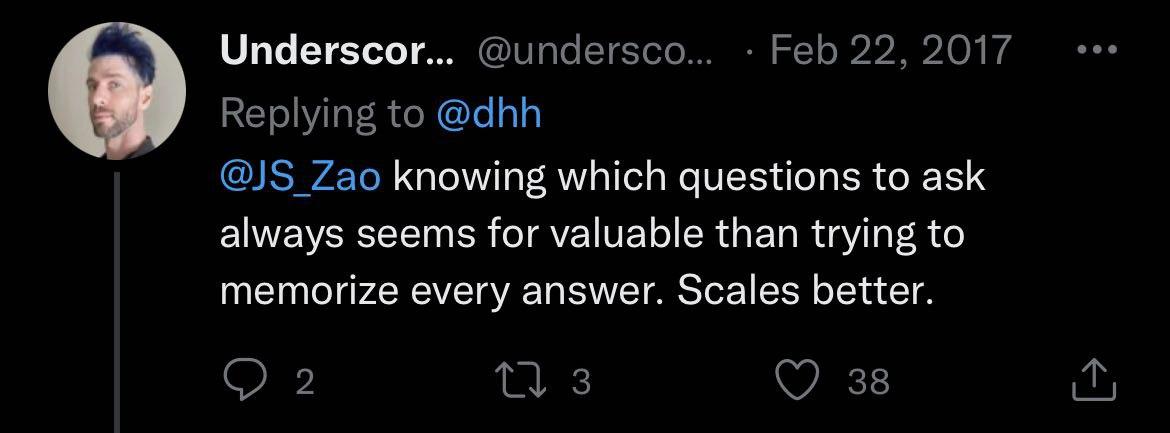The width and height of the screenshot is (1170, 433).
Task: Click the display name starting with Underscor
Action: coord(336,51)
